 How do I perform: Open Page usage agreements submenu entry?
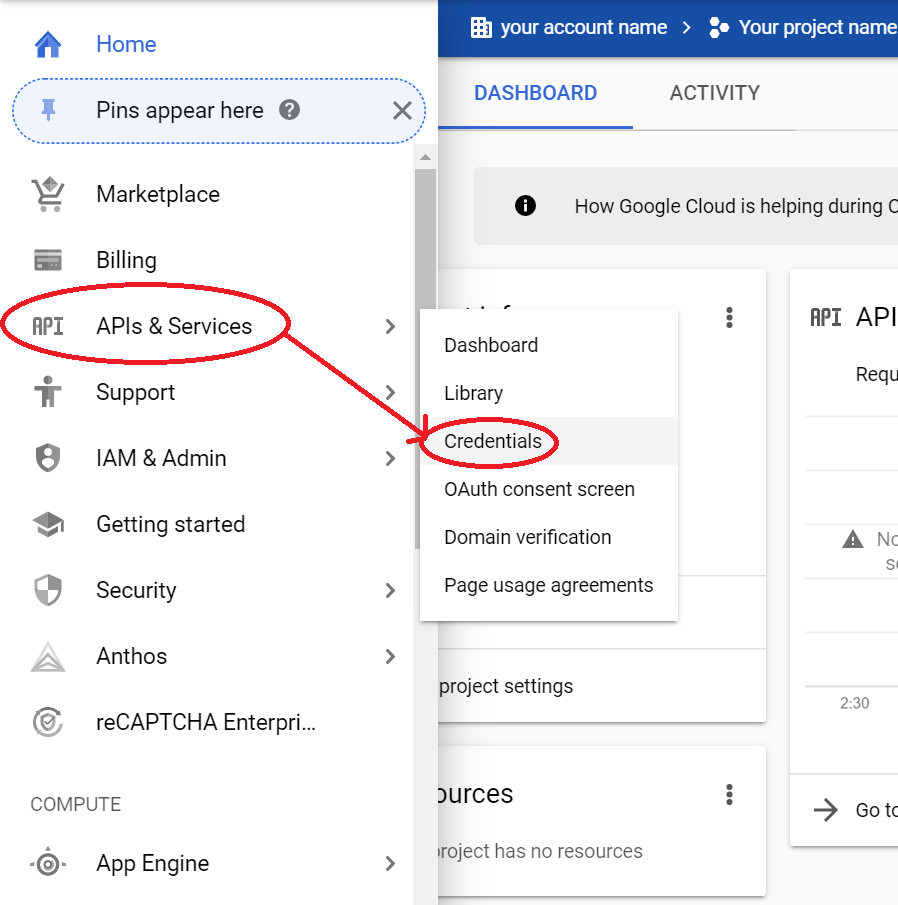[x=548, y=585]
